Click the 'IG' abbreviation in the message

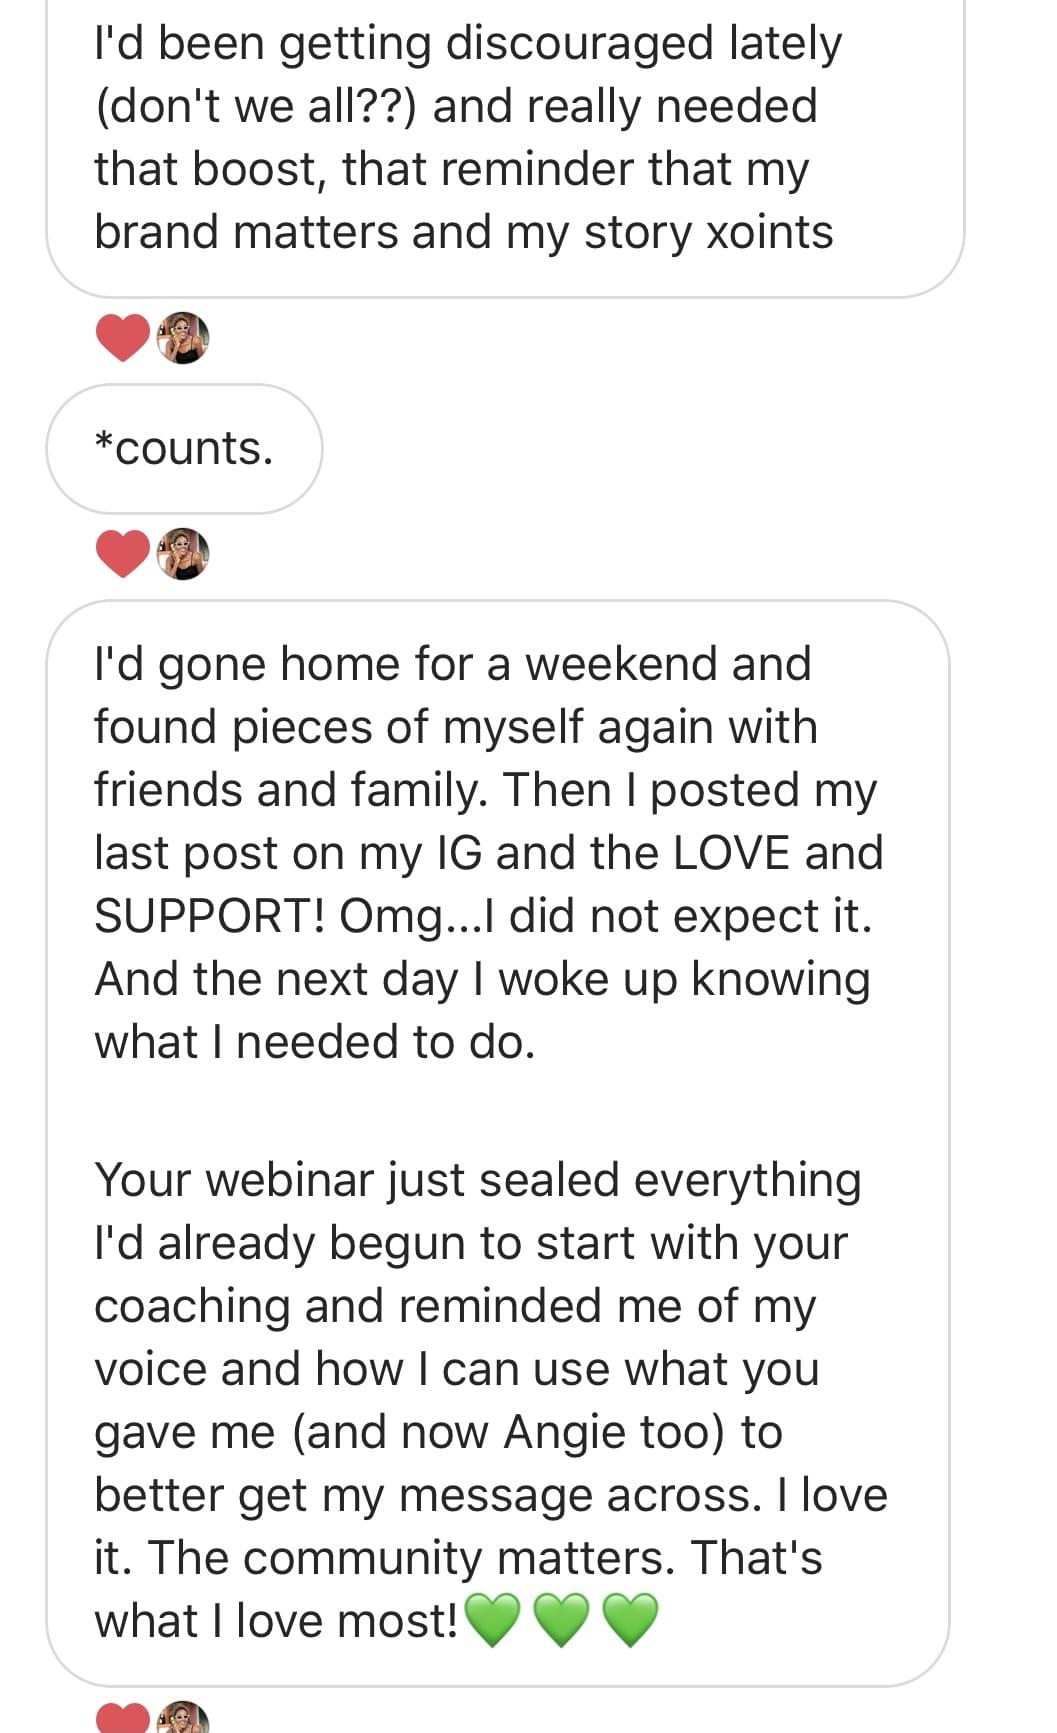(x=459, y=853)
